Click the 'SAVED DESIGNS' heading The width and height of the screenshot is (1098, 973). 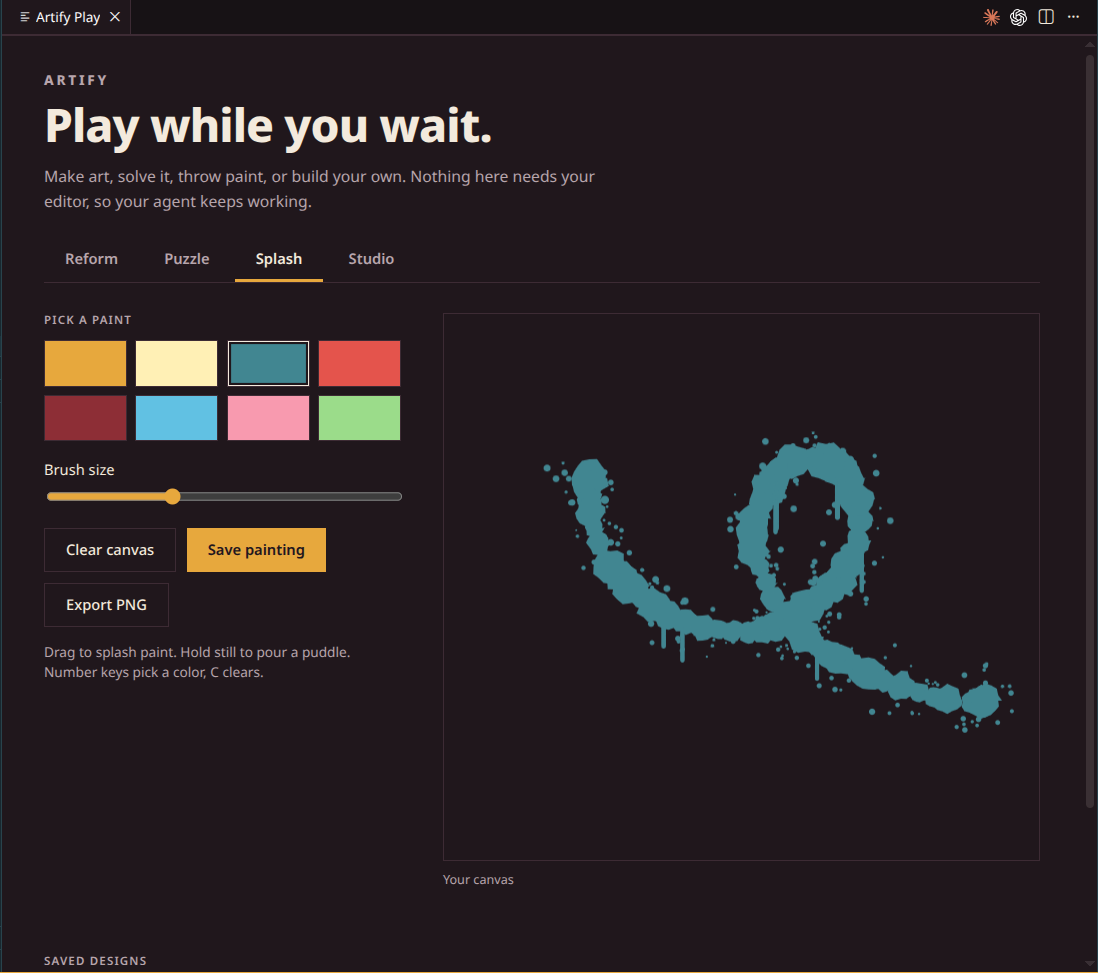pos(95,961)
